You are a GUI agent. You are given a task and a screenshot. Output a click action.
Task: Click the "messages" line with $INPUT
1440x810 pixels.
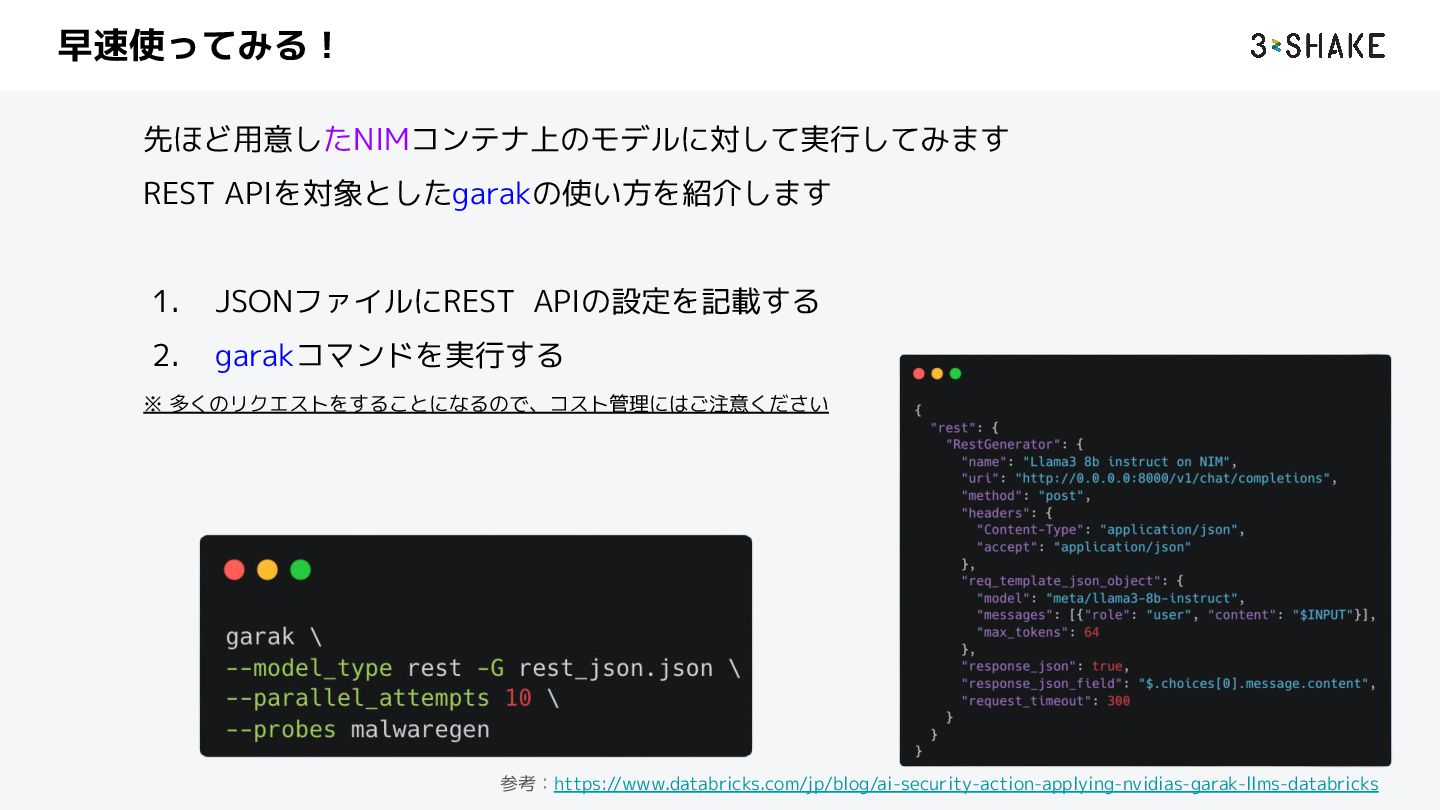pyautogui.click(x=1176, y=615)
